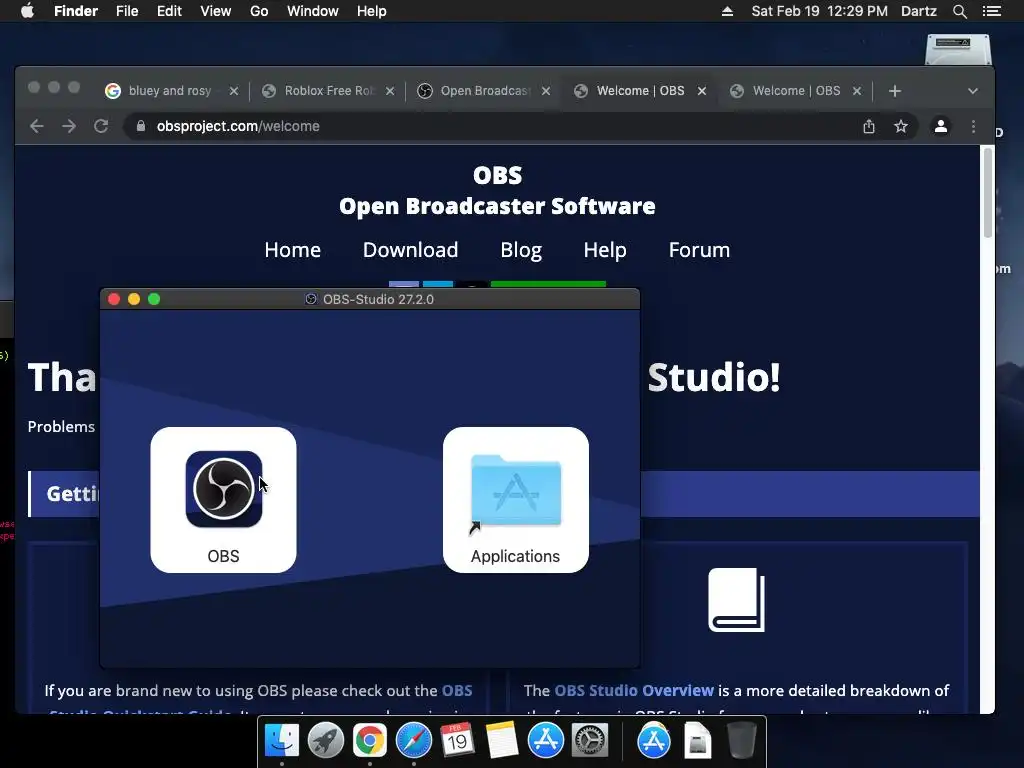
Task: Bookmark this page with the star icon
Action: 901,126
